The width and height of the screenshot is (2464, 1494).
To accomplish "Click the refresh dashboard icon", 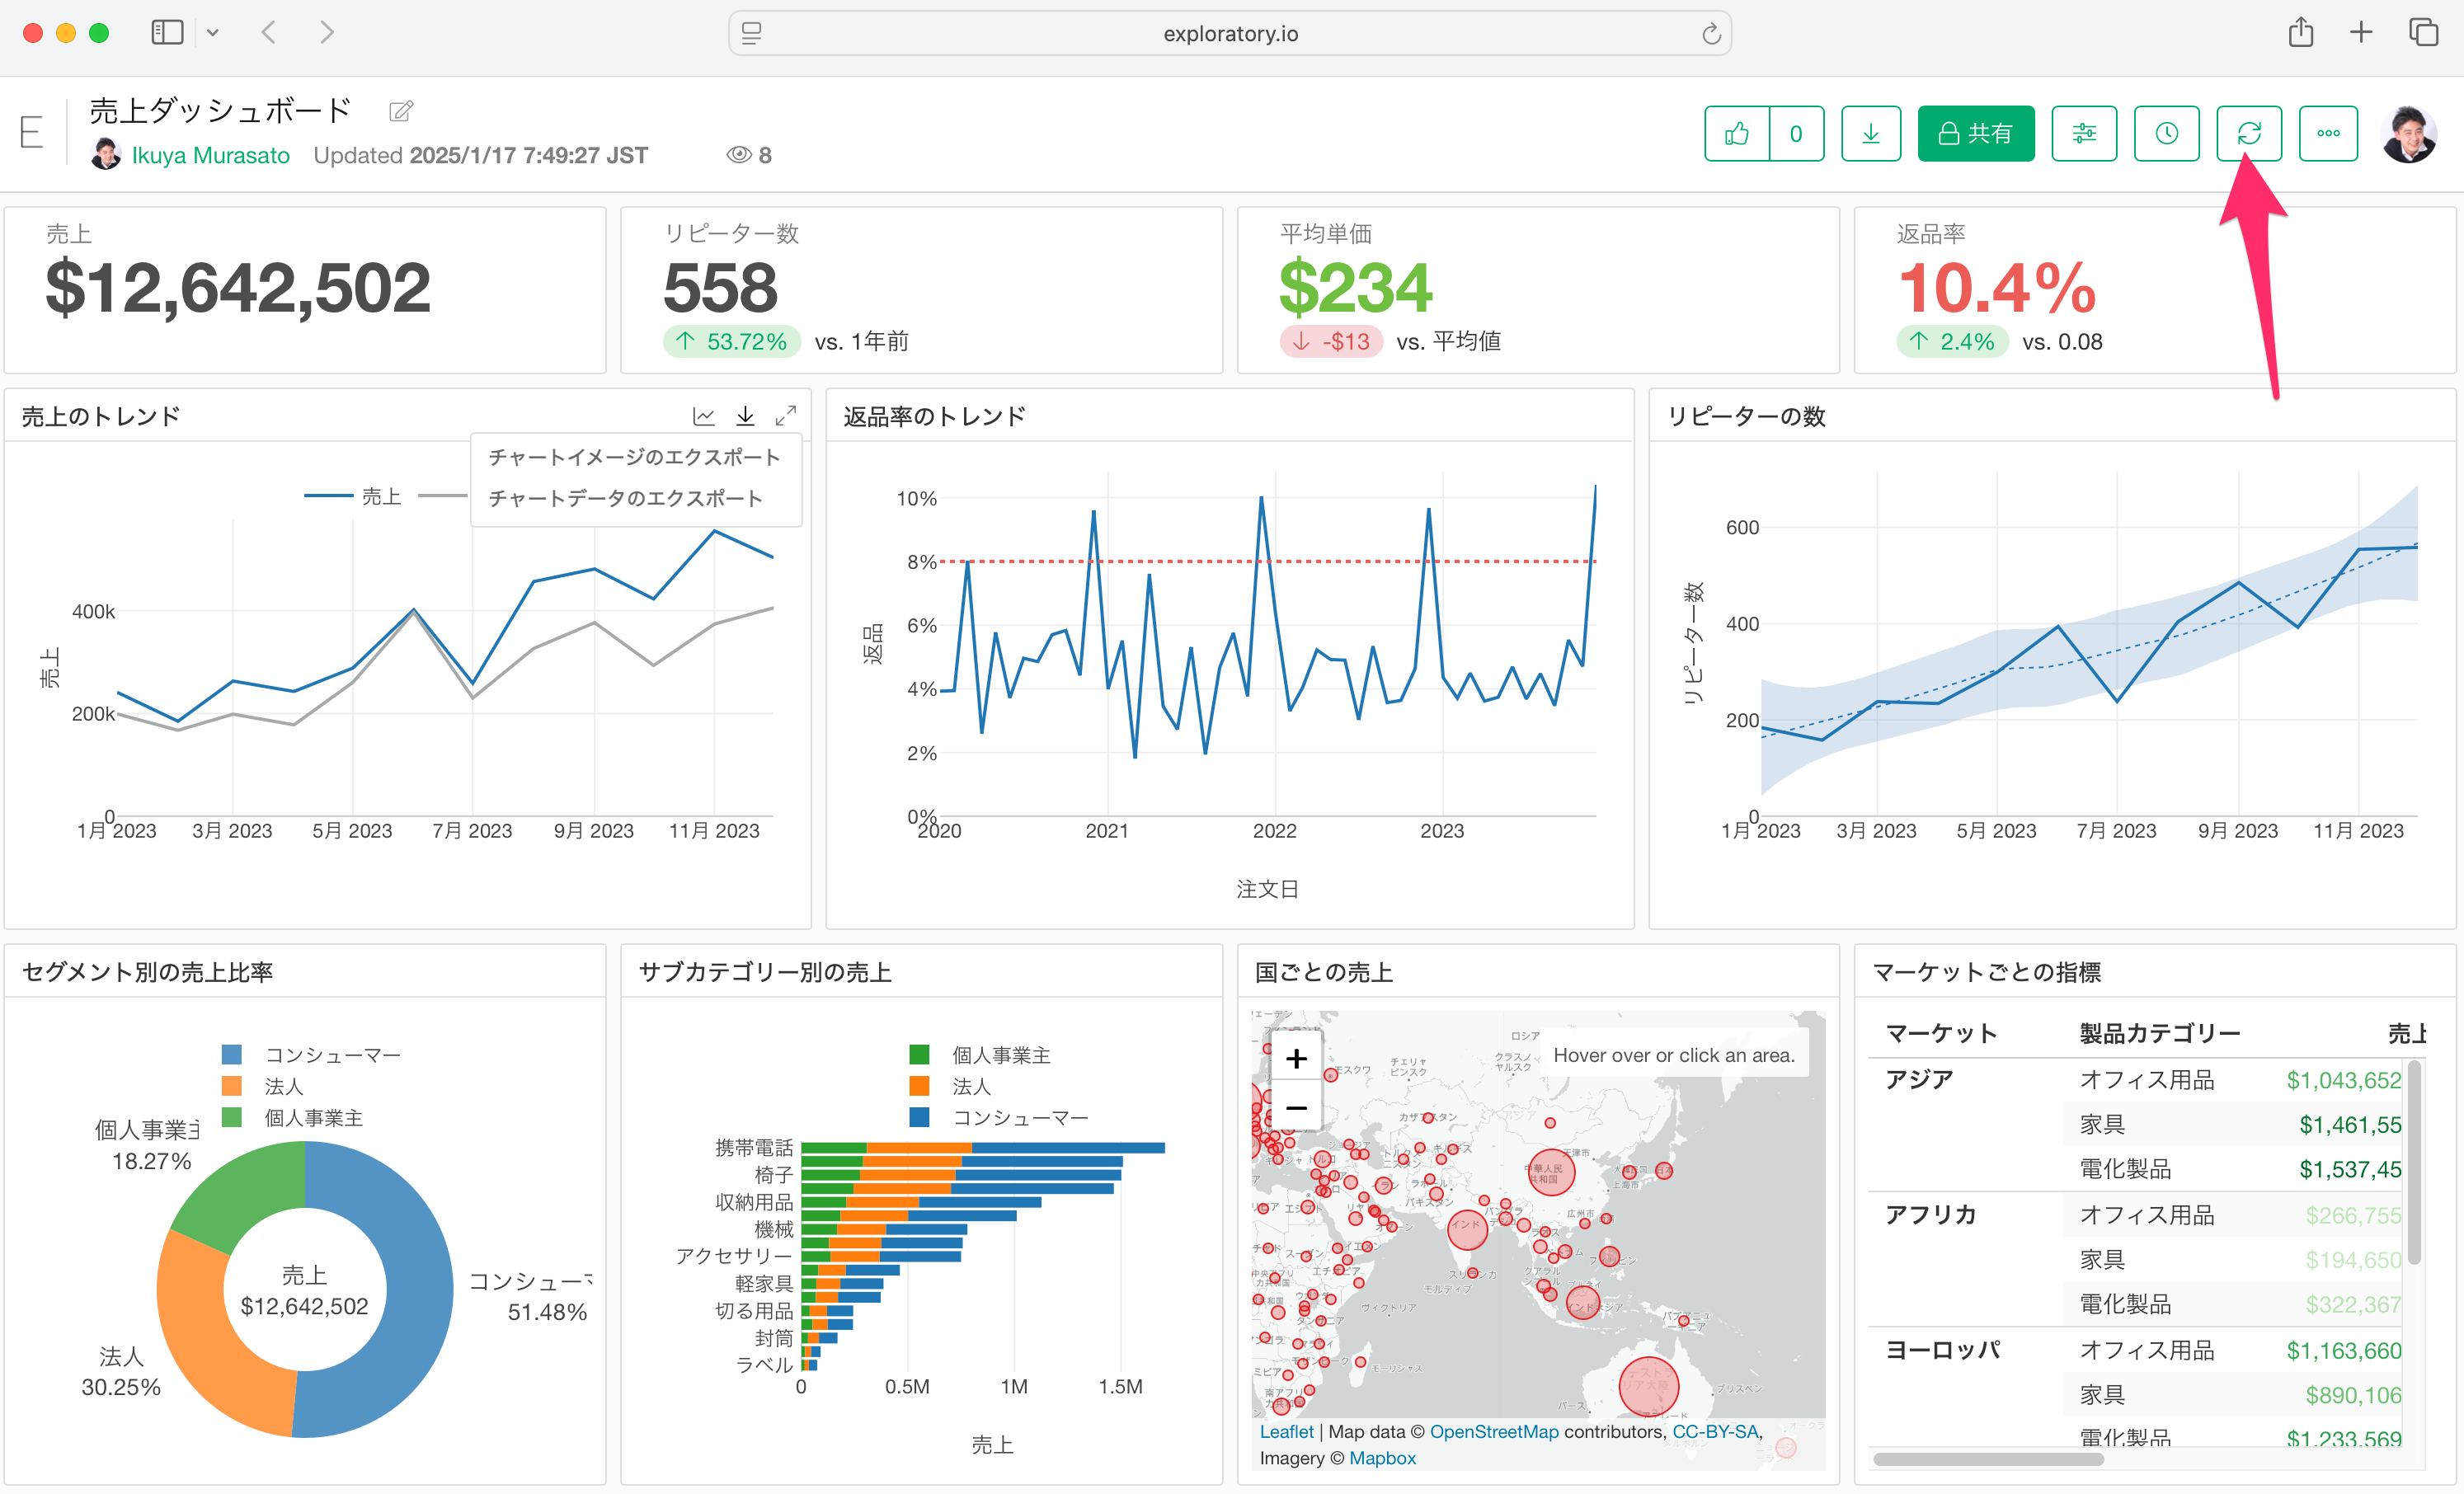I will [2249, 133].
